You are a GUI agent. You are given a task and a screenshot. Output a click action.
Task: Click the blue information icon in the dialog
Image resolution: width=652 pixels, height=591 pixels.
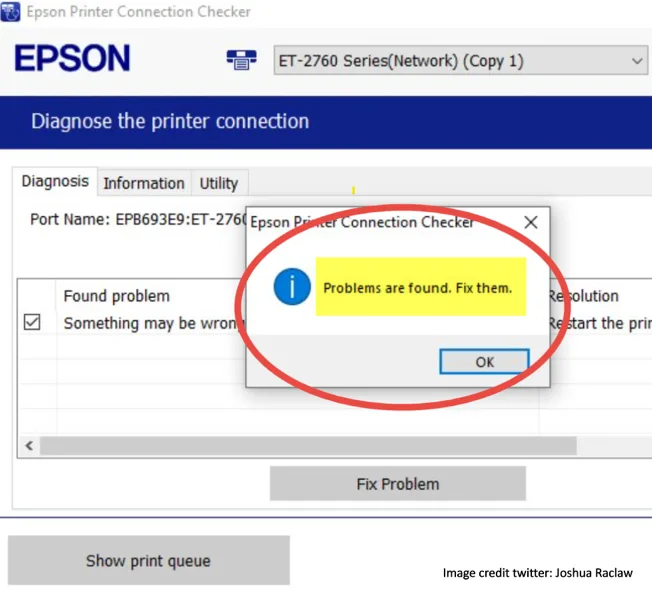(292, 287)
